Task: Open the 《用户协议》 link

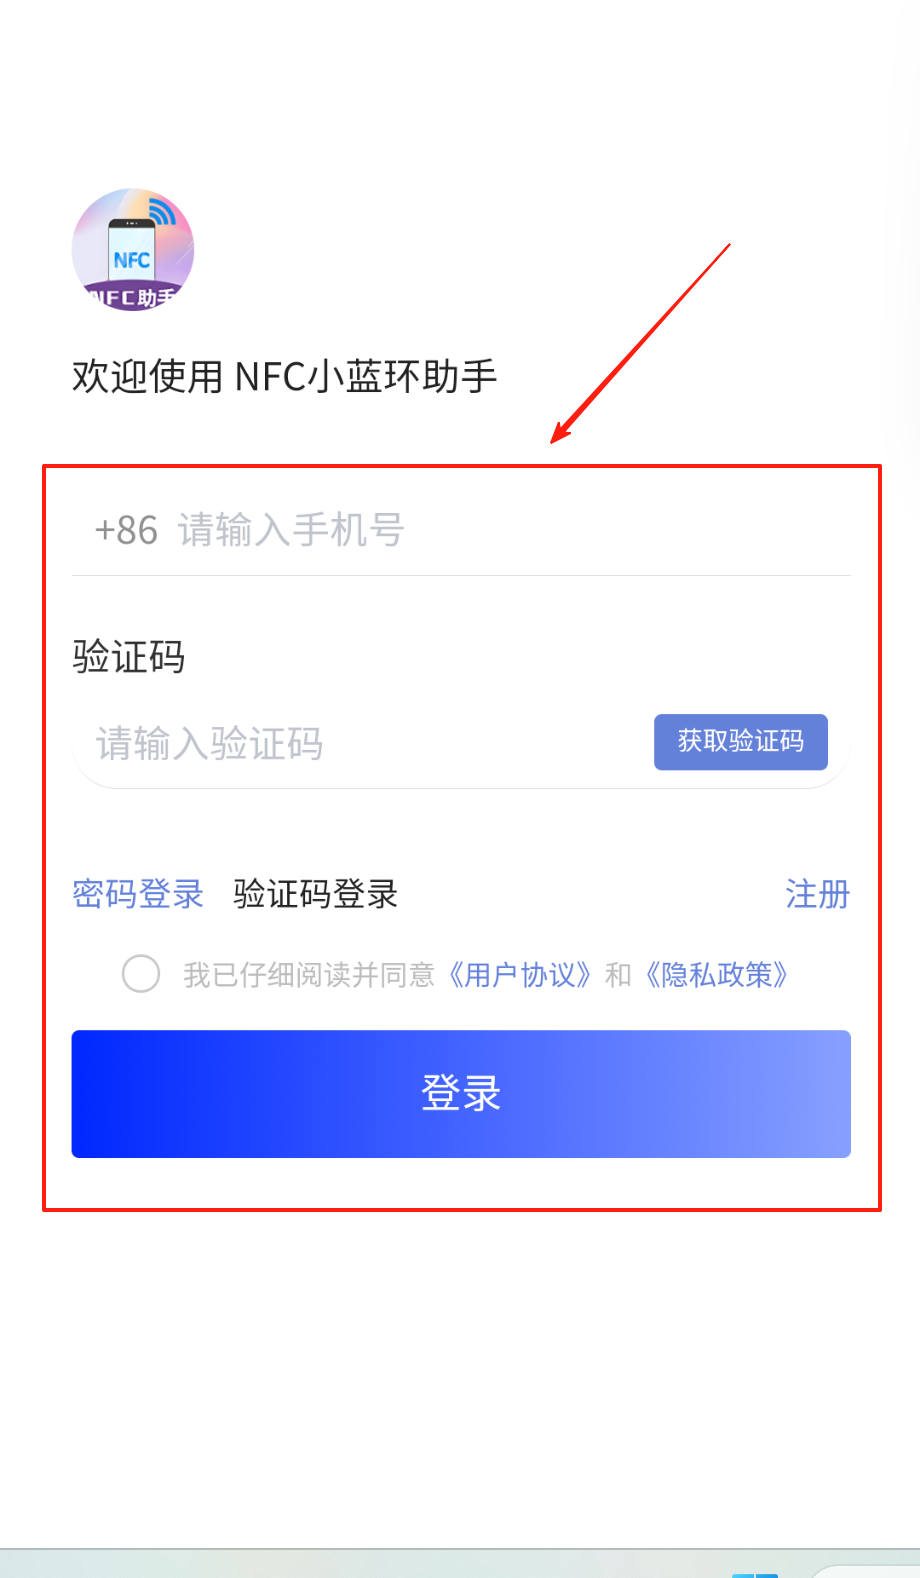Action: (520, 974)
